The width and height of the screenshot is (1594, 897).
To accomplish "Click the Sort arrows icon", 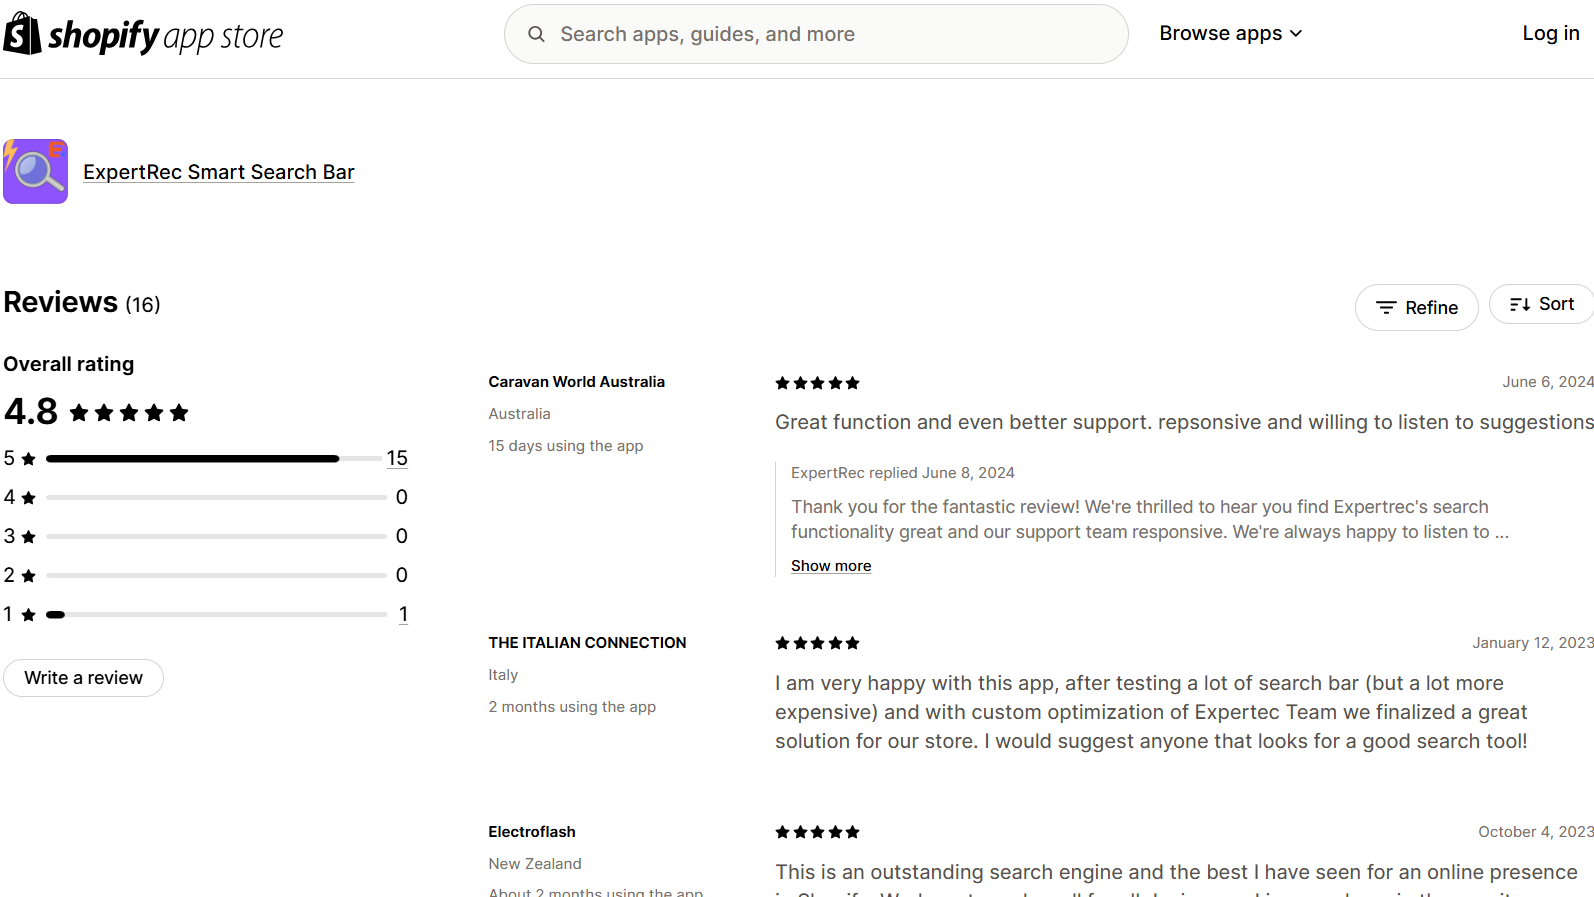I will pos(1520,305).
